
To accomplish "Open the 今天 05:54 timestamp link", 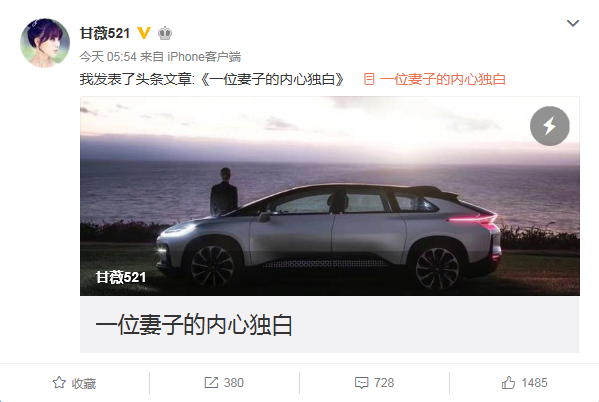I will click(108, 57).
